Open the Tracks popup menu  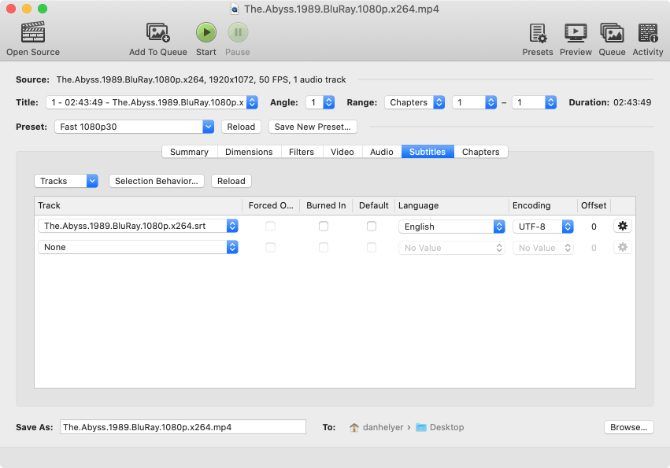coord(66,181)
